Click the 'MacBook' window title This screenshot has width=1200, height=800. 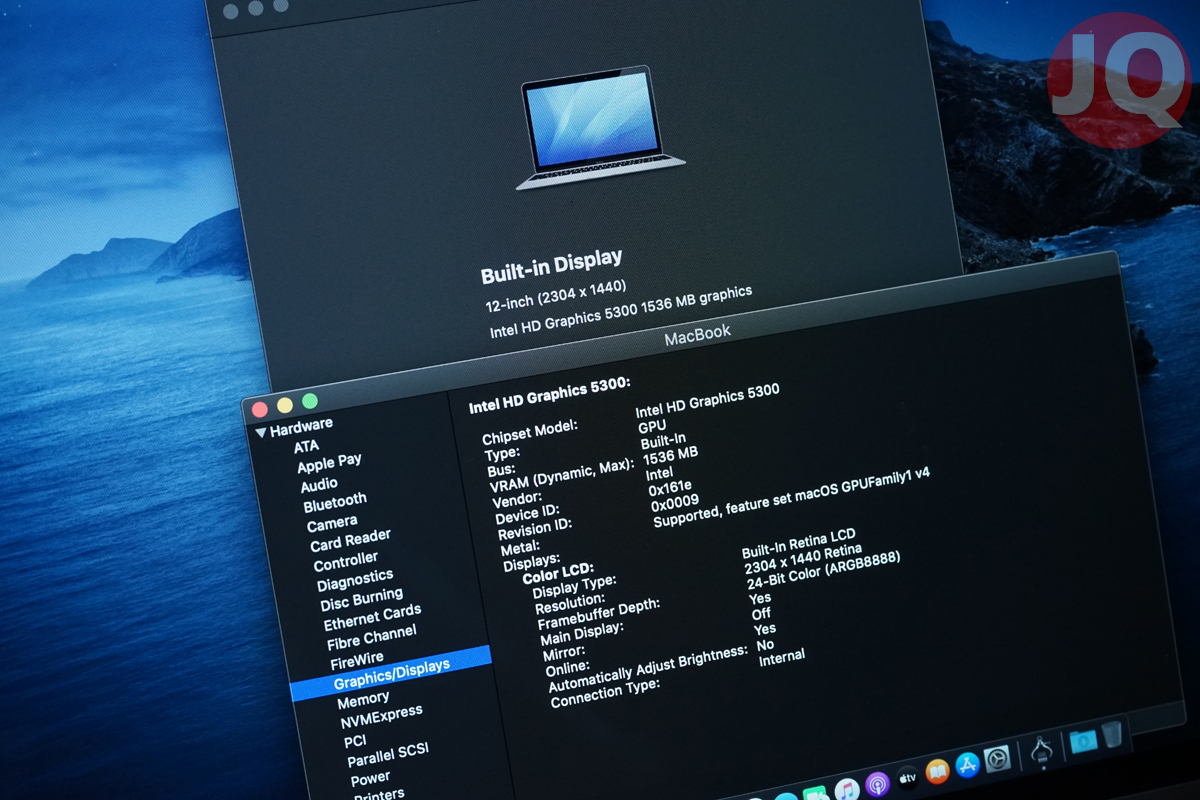(698, 334)
